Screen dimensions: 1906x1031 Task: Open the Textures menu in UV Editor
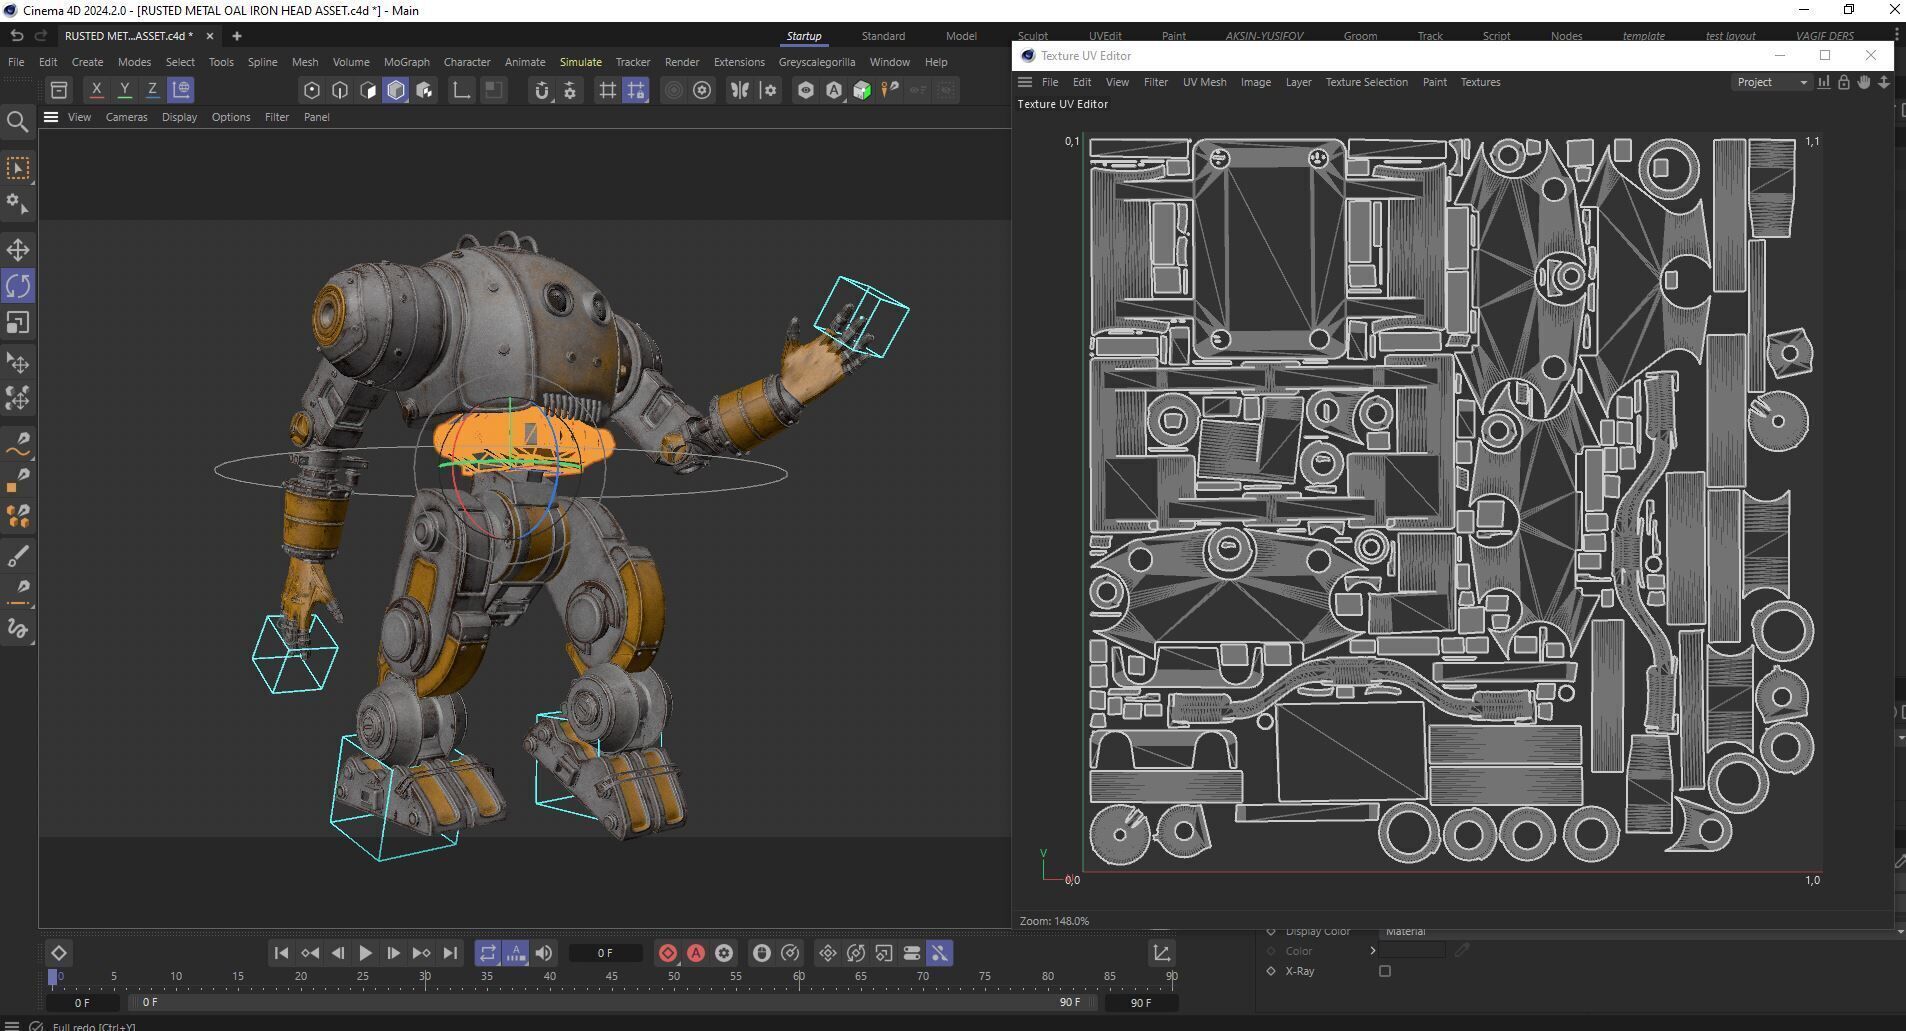tap(1480, 82)
